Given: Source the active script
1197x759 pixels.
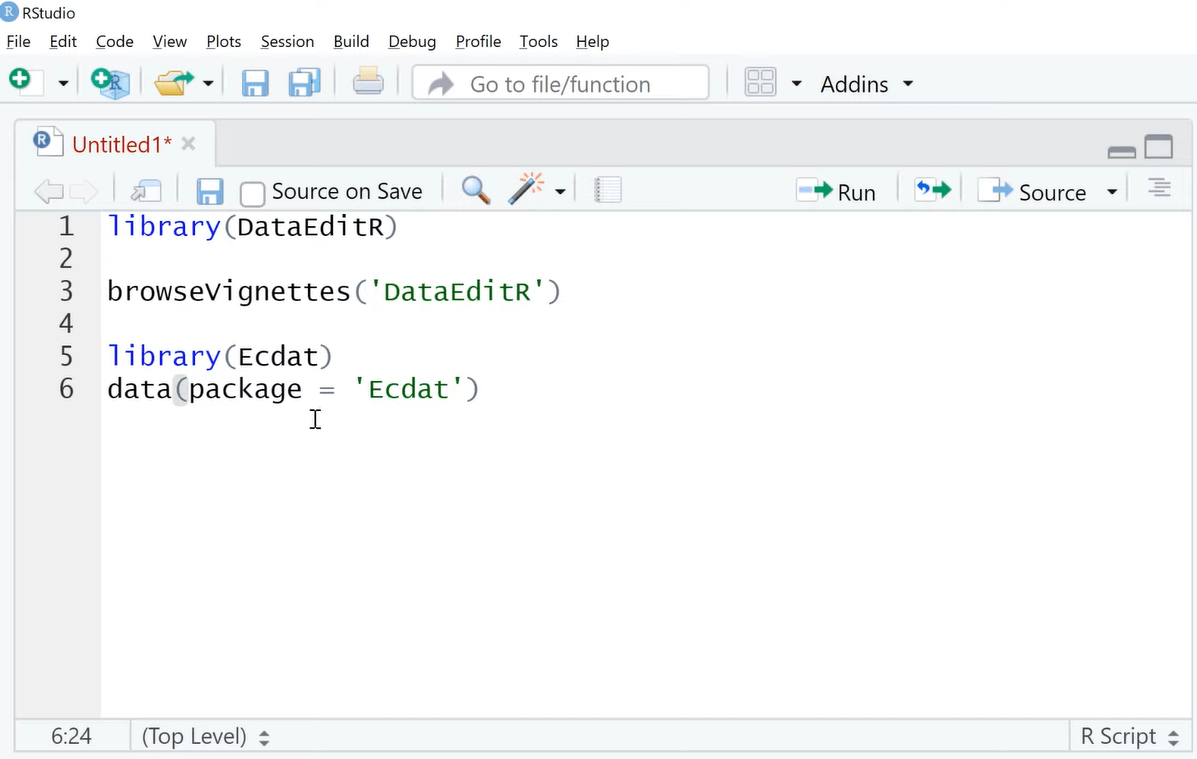Looking at the screenshot, I should [x=1032, y=192].
